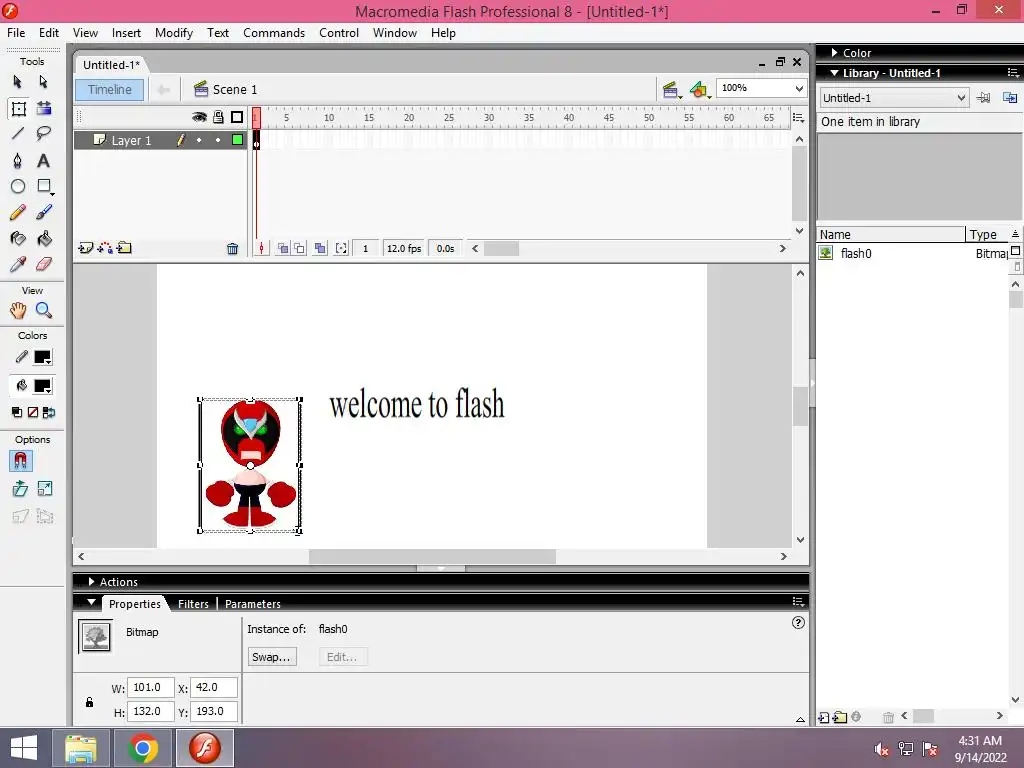The image size is (1024, 768).
Task: Open the Insert menu
Action: [x=126, y=33]
